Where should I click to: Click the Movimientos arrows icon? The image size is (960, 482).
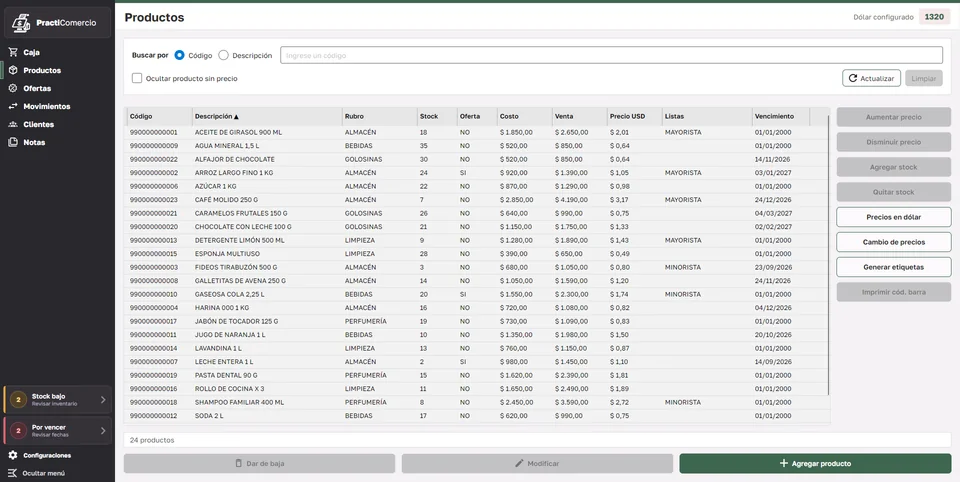[13, 107]
